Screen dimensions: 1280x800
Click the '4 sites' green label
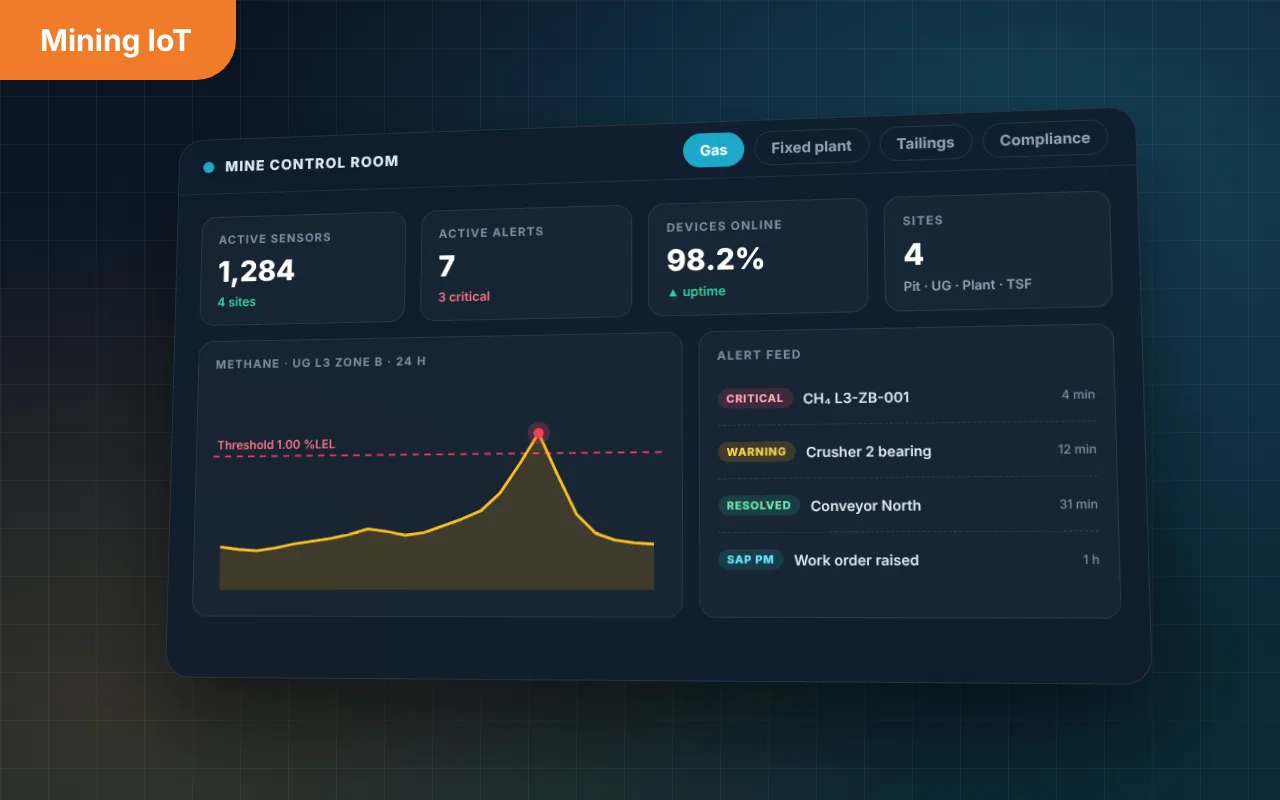point(237,302)
